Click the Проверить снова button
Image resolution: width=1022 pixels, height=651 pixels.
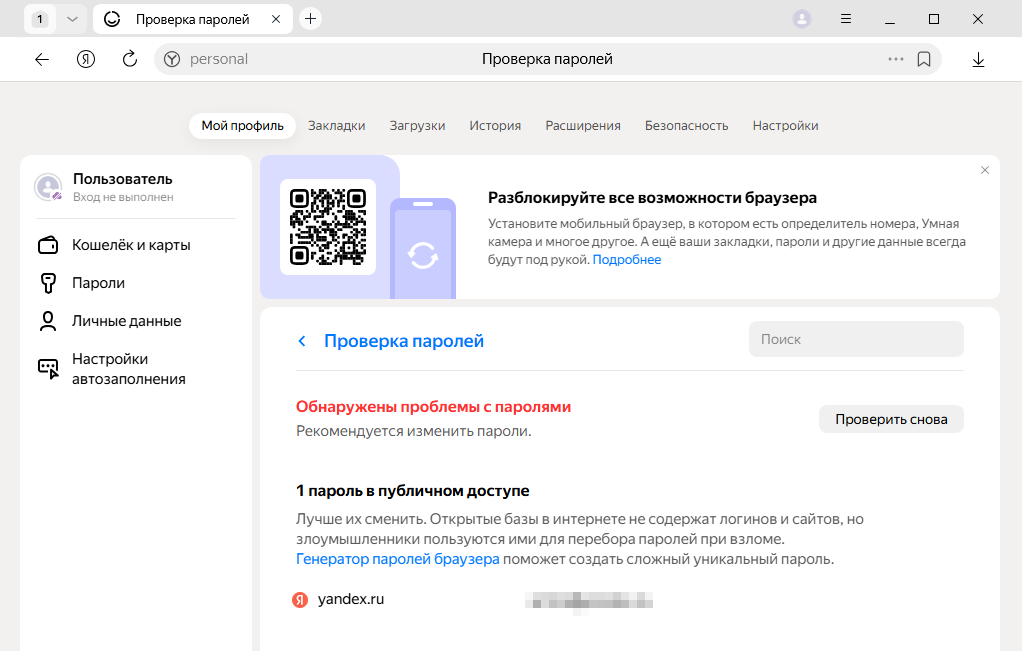click(x=891, y=419)
